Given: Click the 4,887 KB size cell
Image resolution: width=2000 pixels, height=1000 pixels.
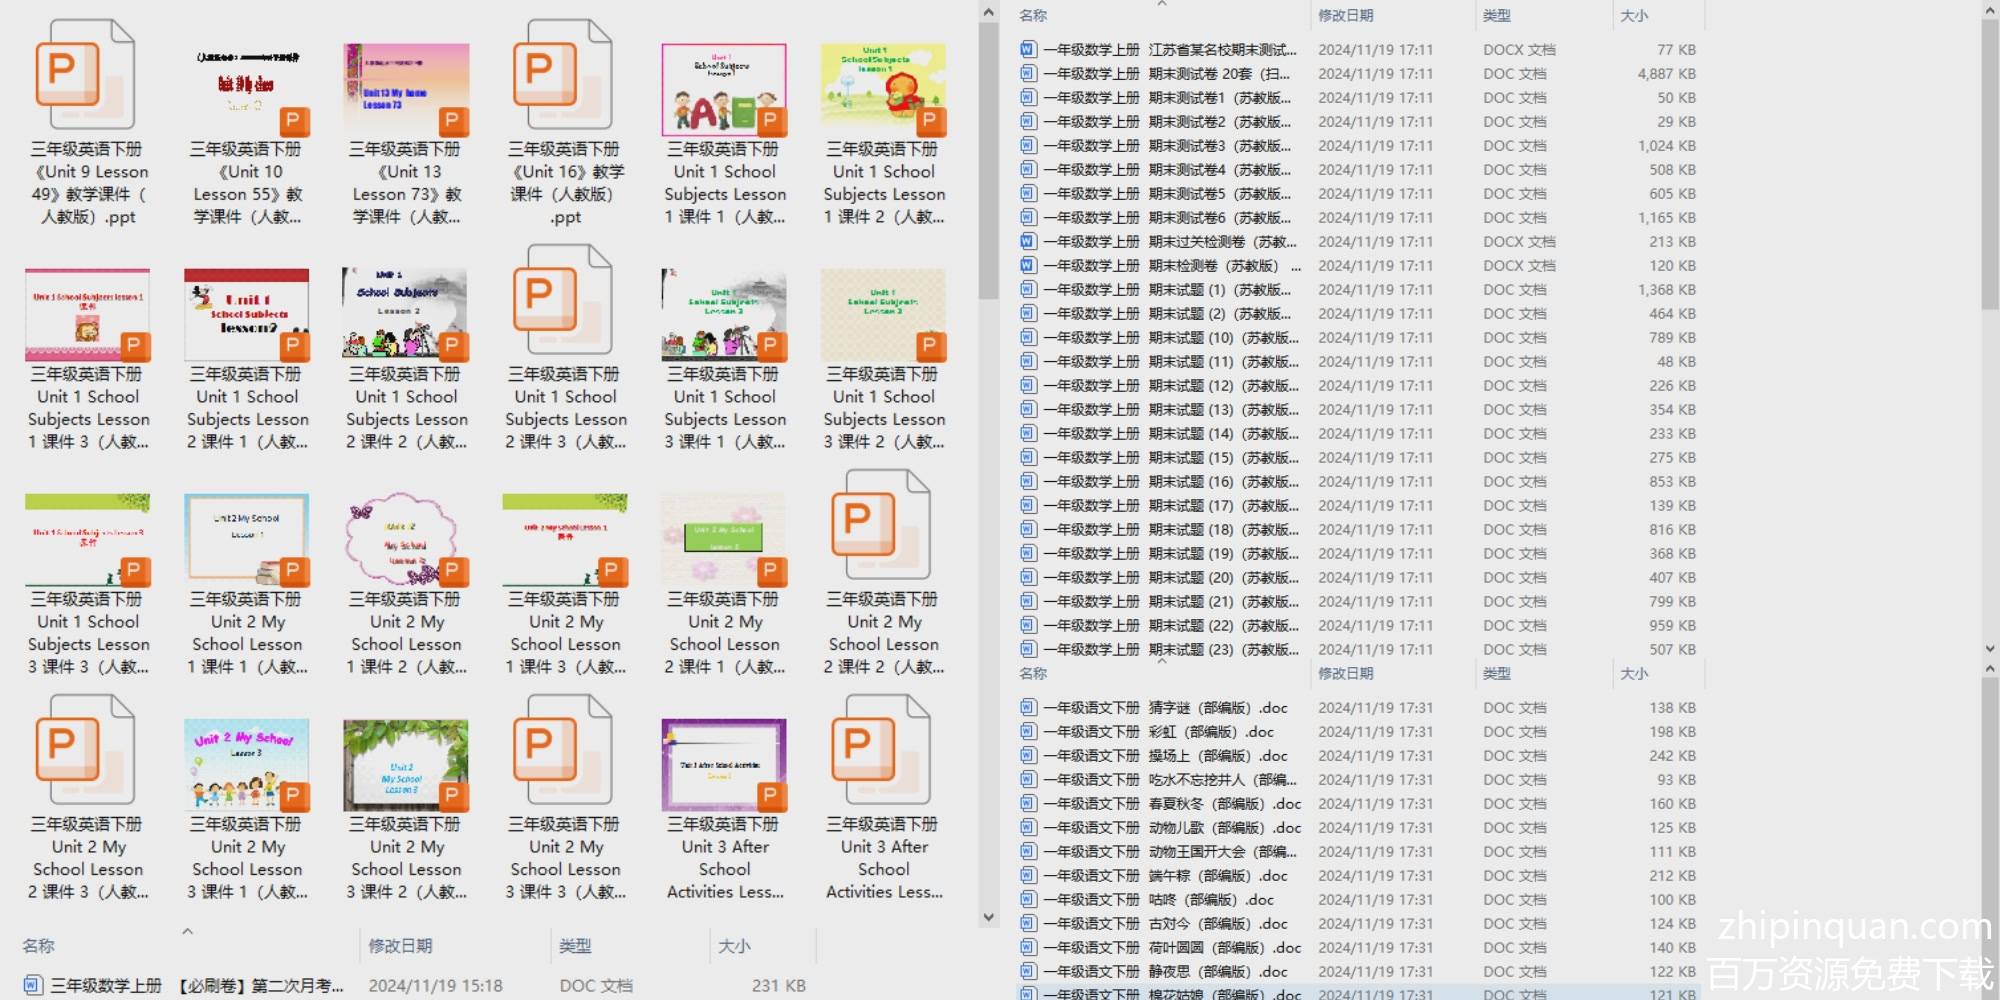Looking at the screenshot, I should pos(1666,73).
